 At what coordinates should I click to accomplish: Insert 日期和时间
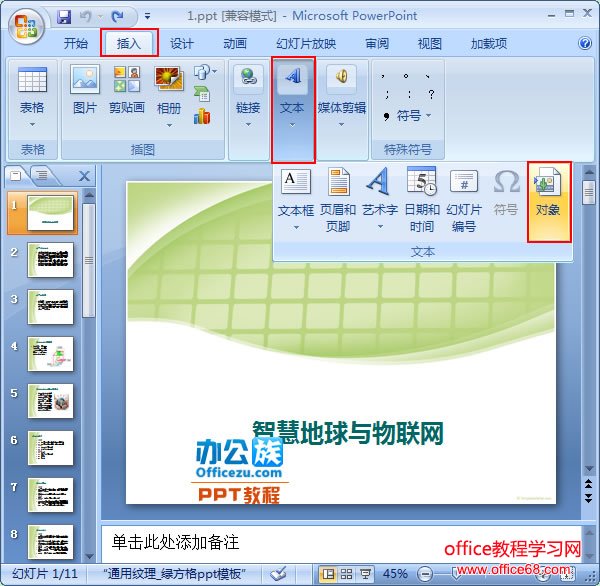pyautogui.click(x=422, y=200)
